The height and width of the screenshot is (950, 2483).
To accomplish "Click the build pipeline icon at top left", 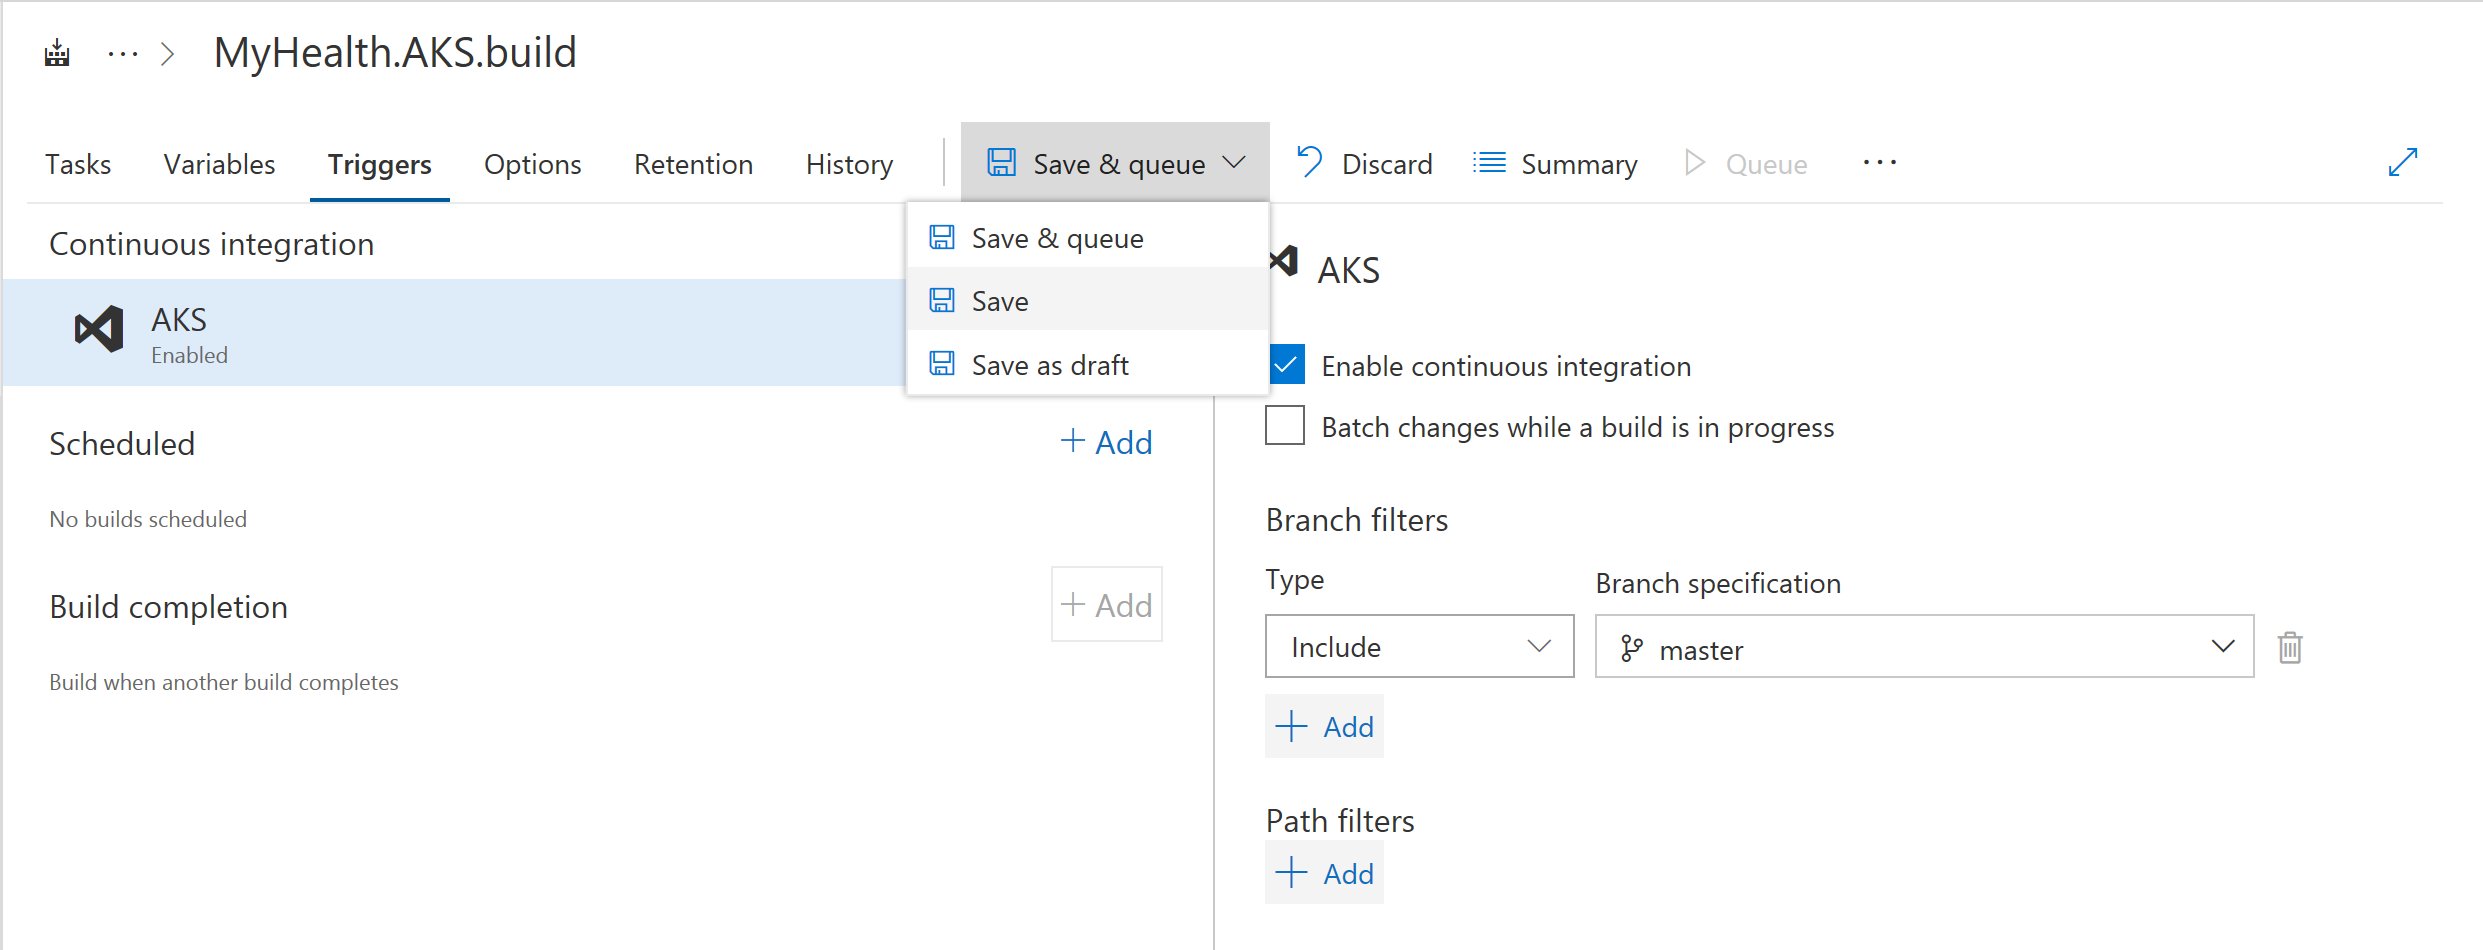I will click(57, 53).
